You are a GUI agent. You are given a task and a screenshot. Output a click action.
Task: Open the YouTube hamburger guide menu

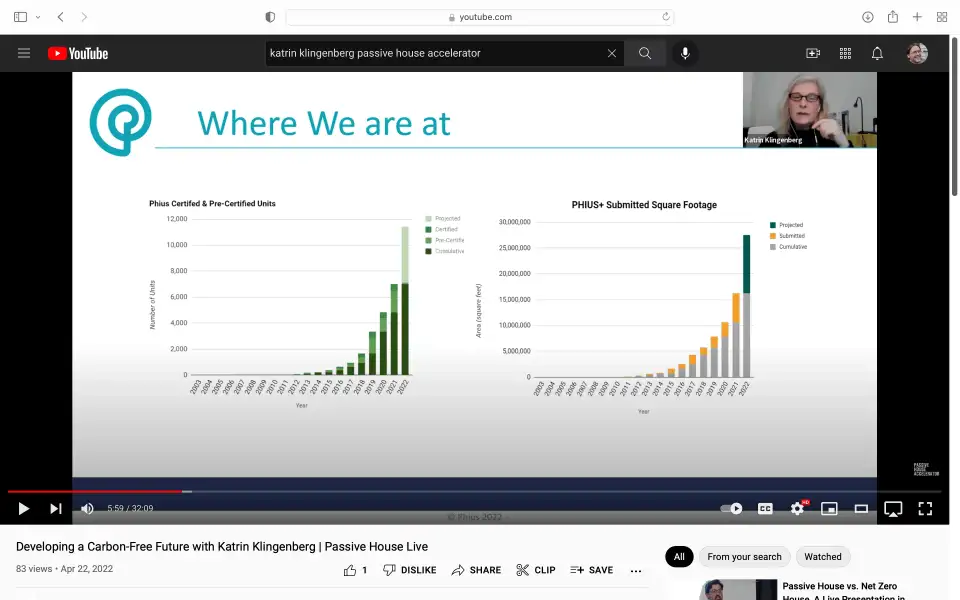[x=24, y=53]
